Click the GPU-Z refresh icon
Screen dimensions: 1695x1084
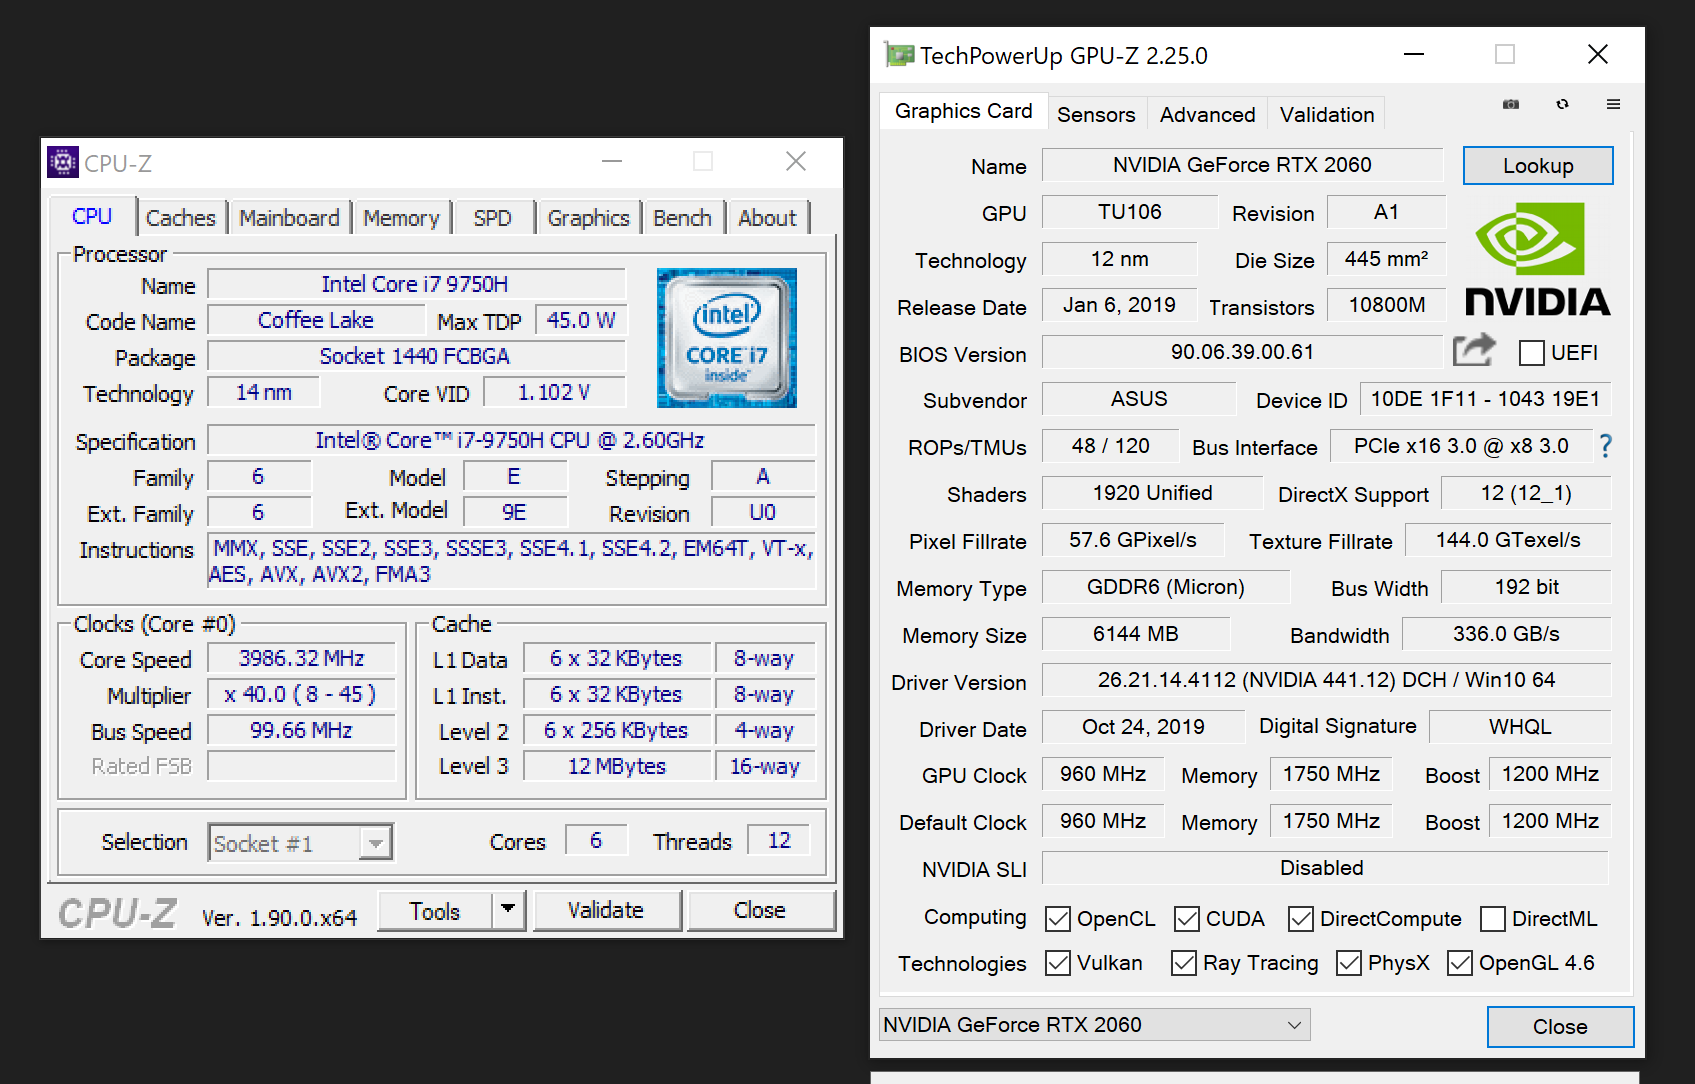pos(1562,104)
